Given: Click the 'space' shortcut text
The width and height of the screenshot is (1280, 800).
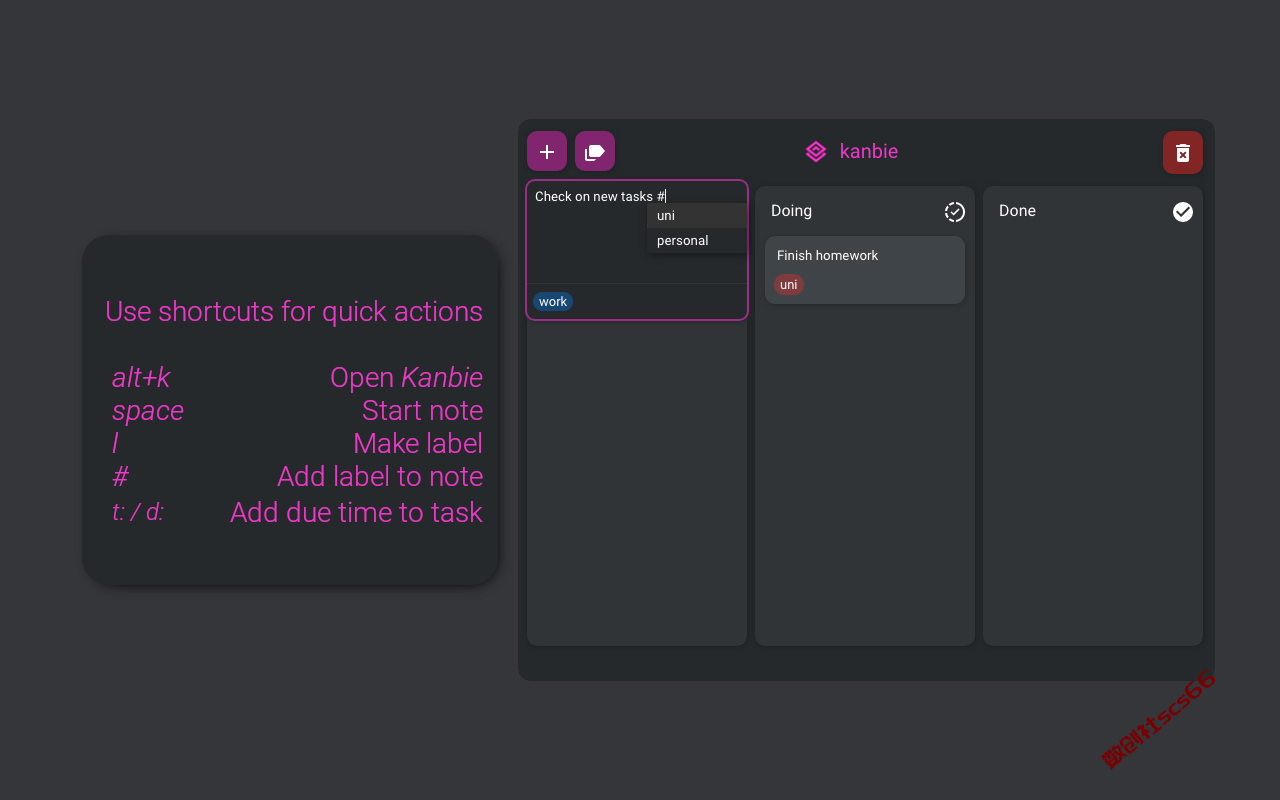Looking at the screenshot, I should tap(148, 412).
